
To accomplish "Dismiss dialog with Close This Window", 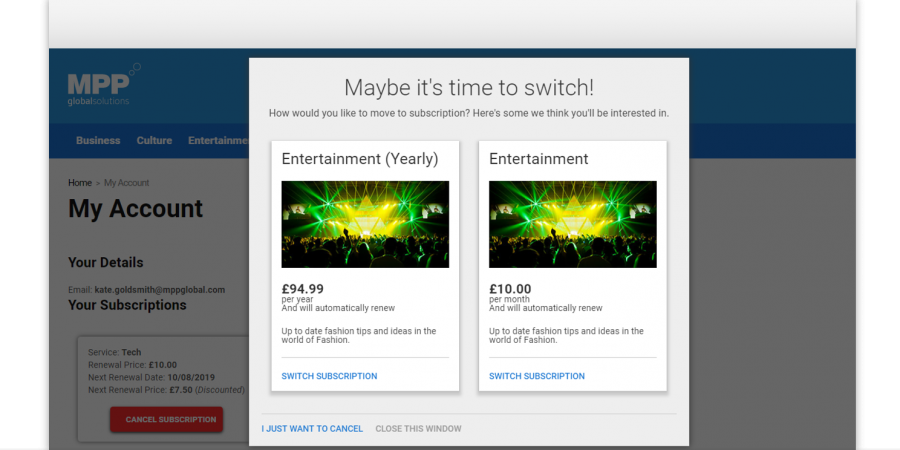I will (x=418, y=429).
